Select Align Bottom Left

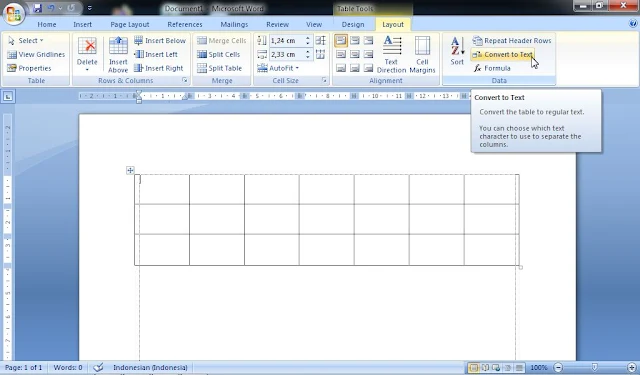(x=341, y=68)
